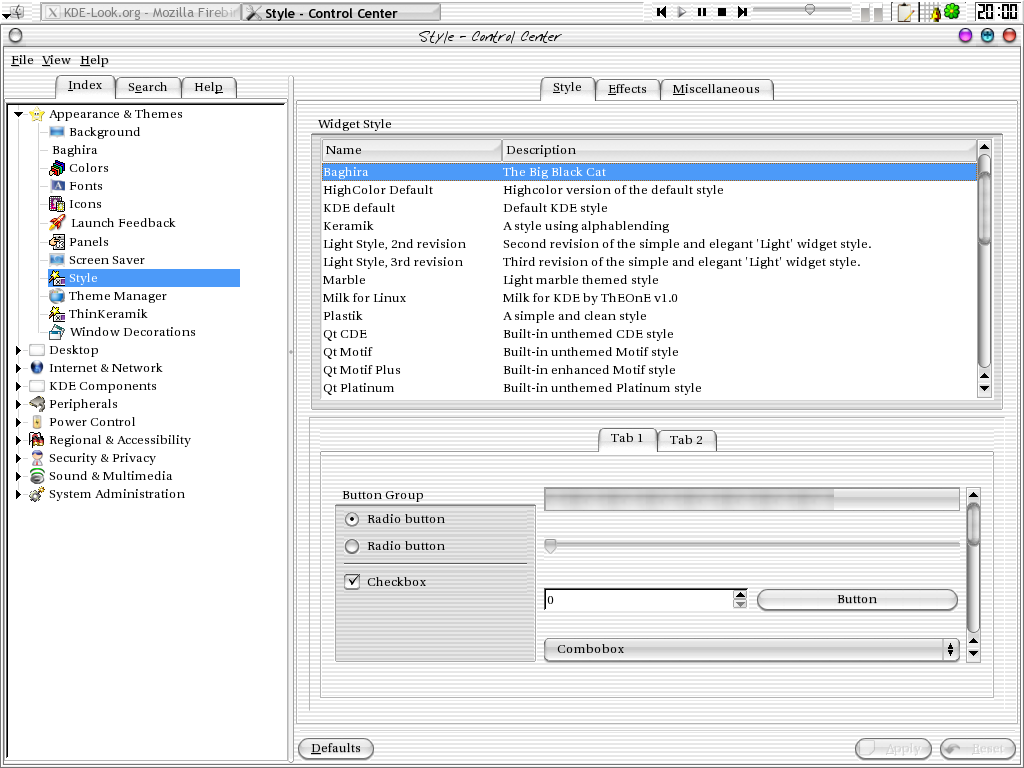
Task: Click the clock showing 20:00
Action: tap(997, 12)
